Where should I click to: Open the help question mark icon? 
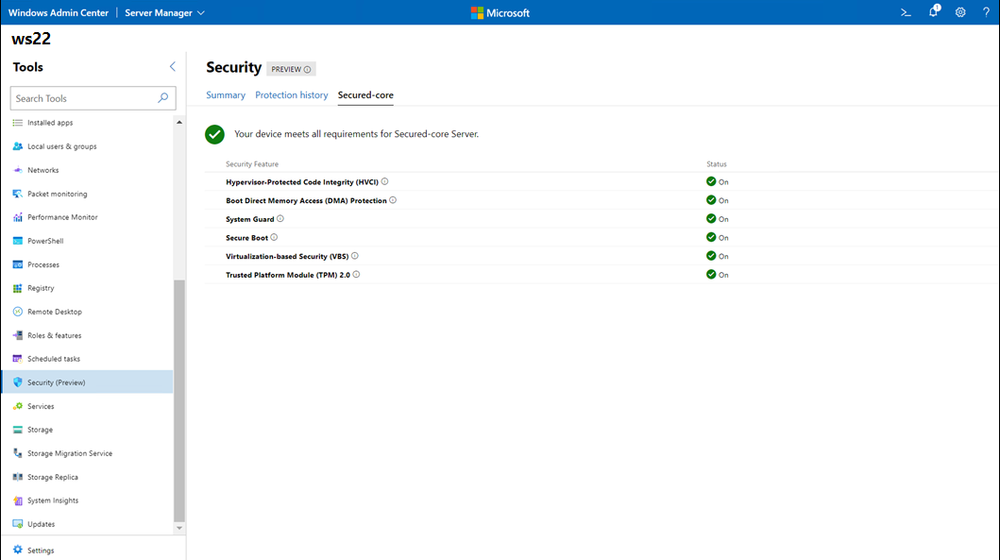pyautogui.click(x=986, y=12)
